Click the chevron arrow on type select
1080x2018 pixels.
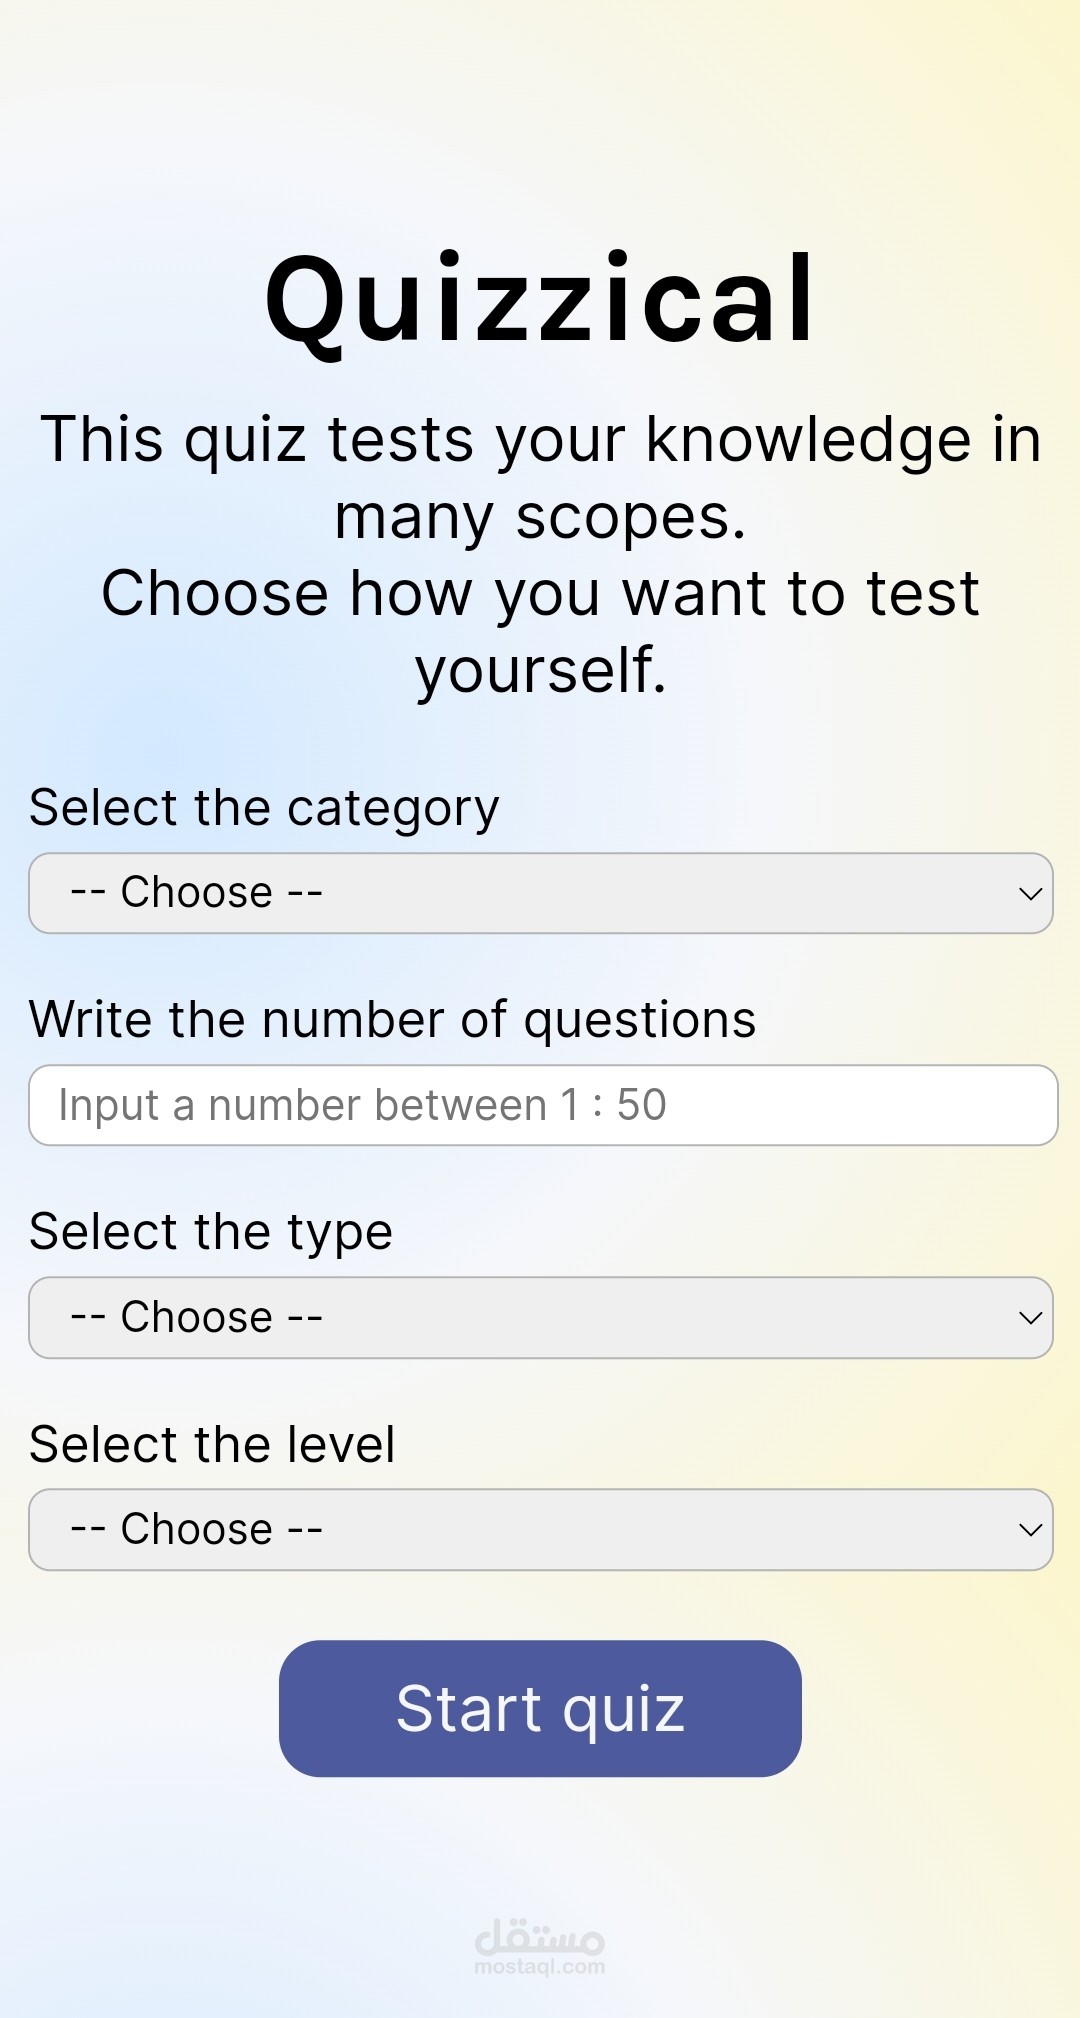pyautogui.click(x=1030, y=1317)
